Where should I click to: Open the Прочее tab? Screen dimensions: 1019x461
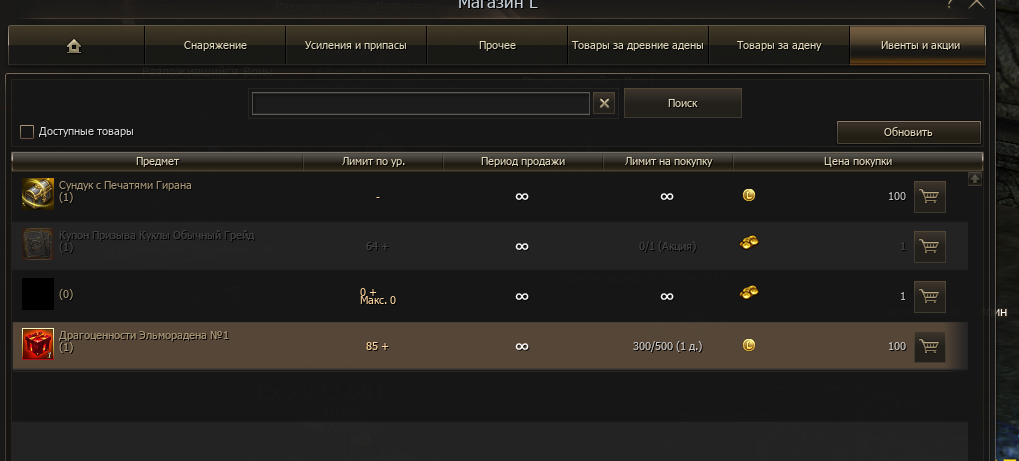(x=497, y=46)
